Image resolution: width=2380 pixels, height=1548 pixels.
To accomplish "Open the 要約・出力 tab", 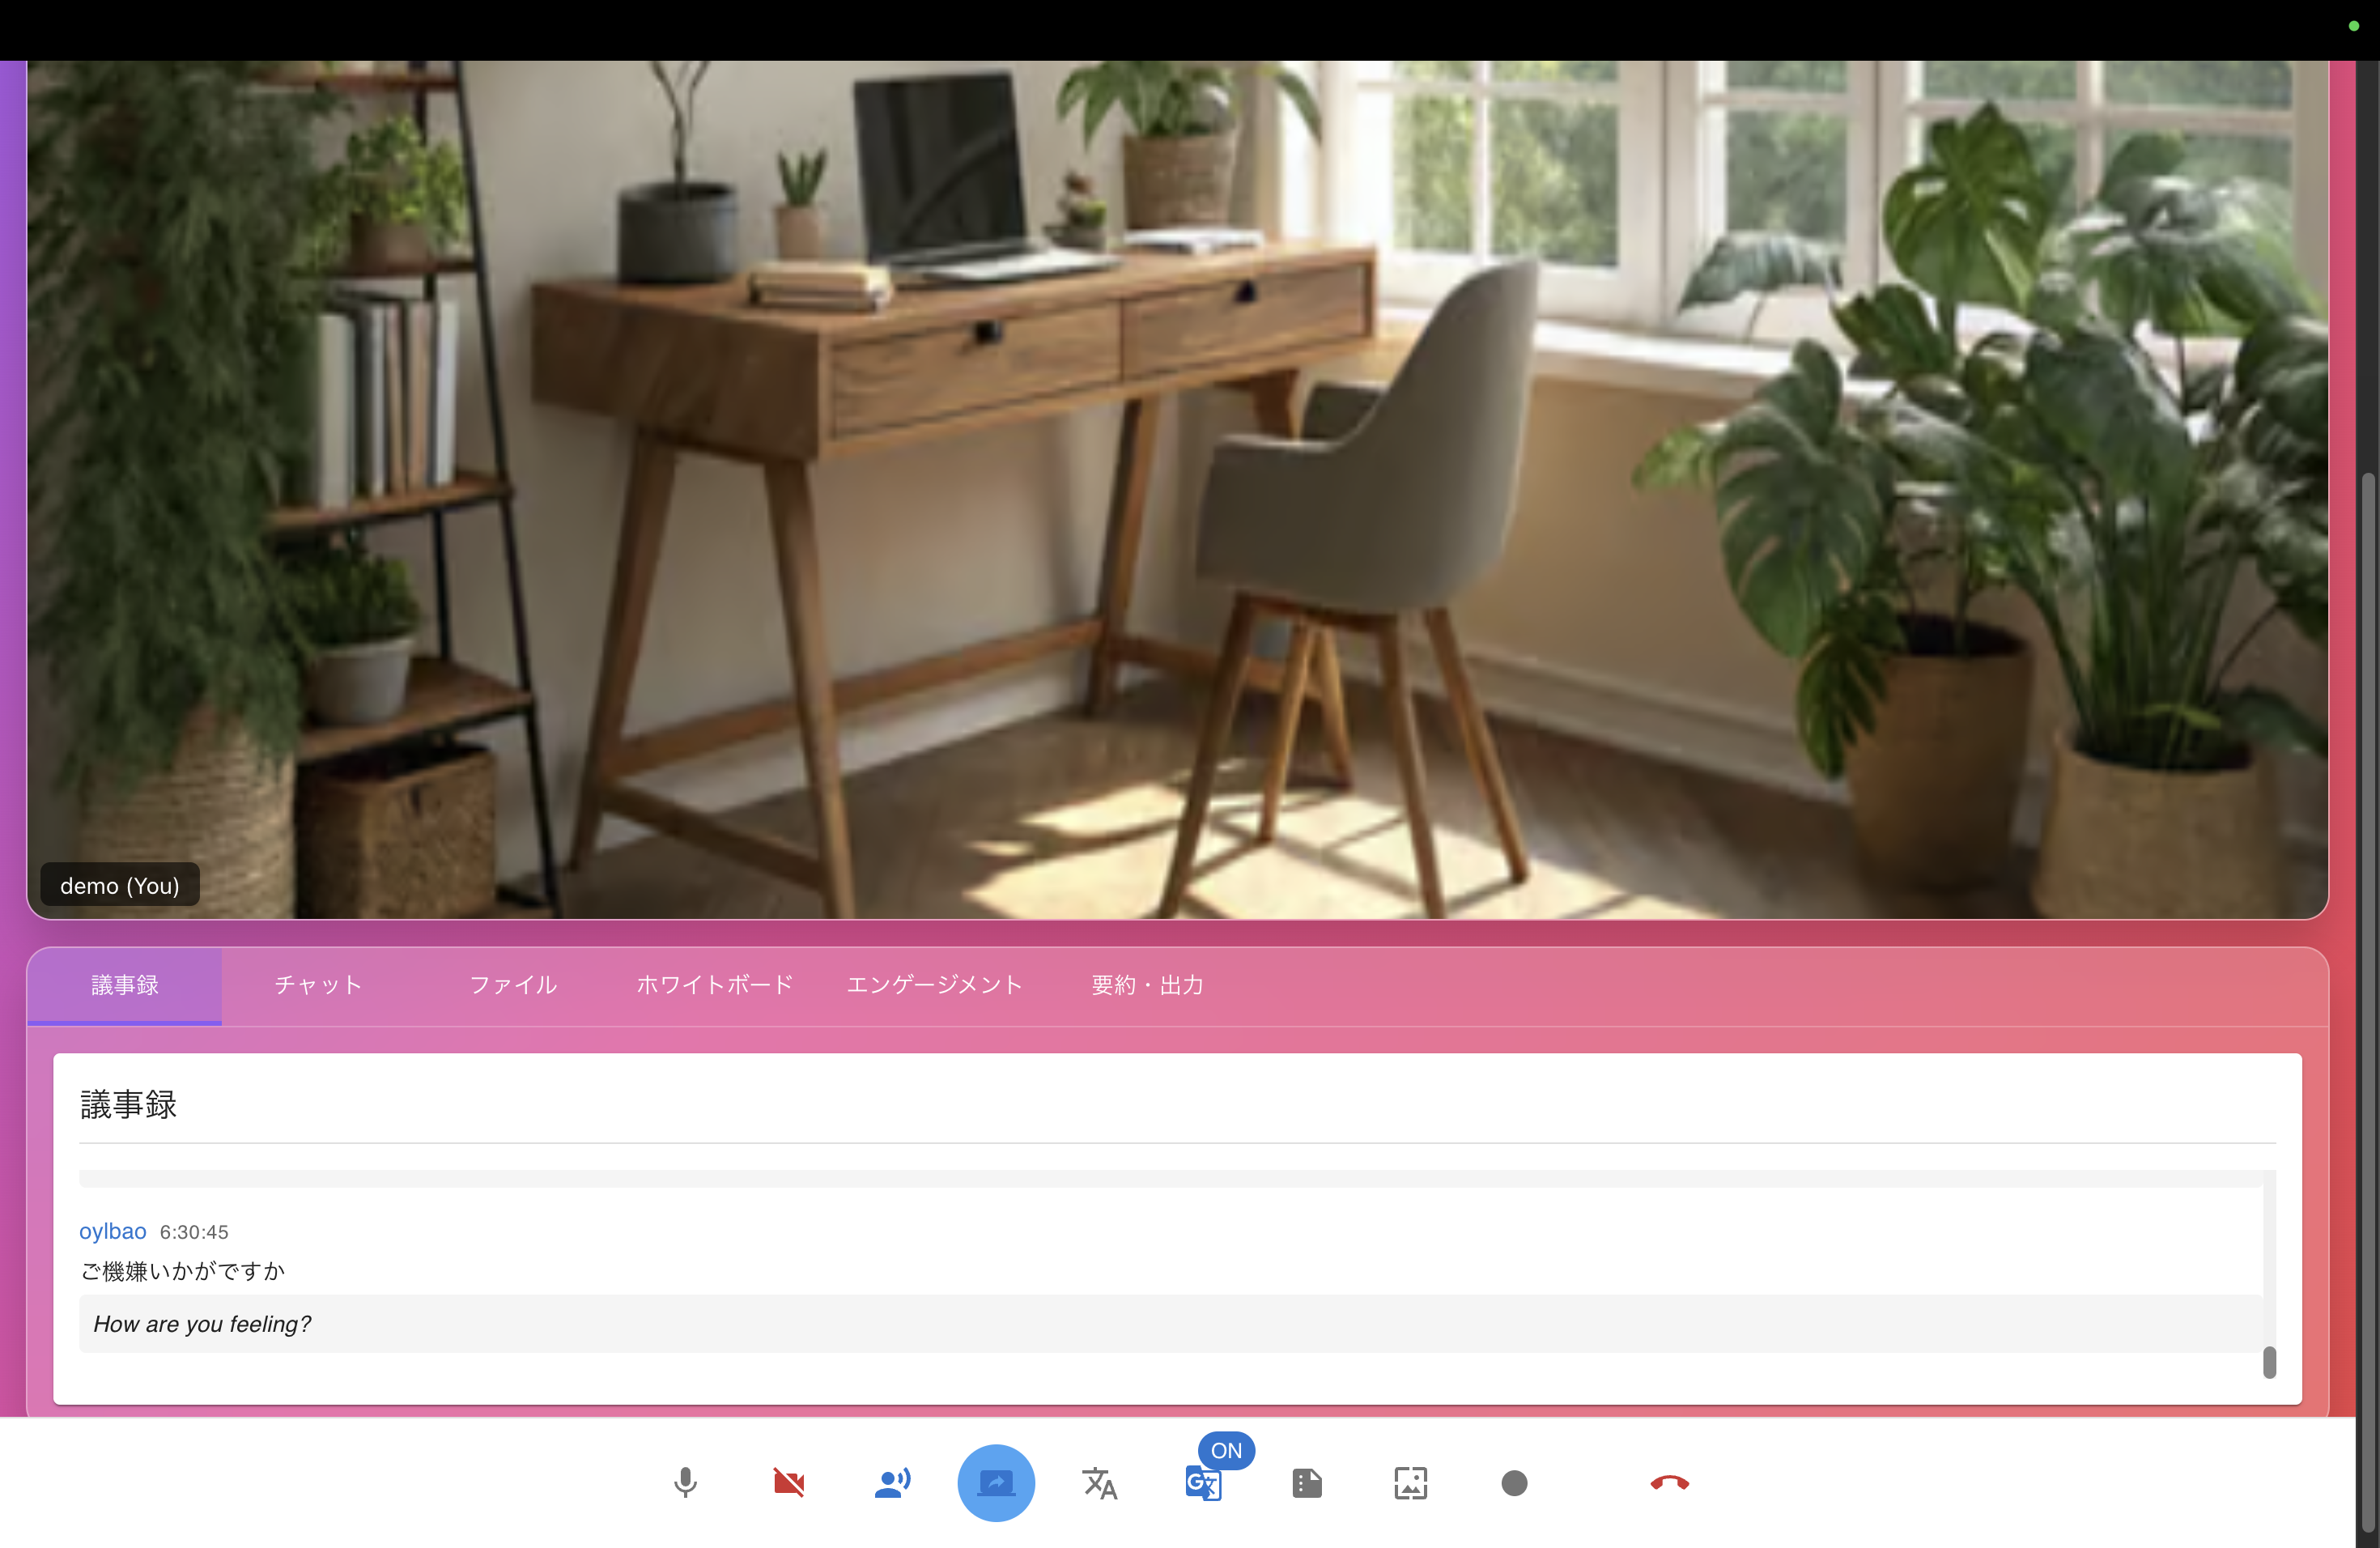I will 1147,985.
